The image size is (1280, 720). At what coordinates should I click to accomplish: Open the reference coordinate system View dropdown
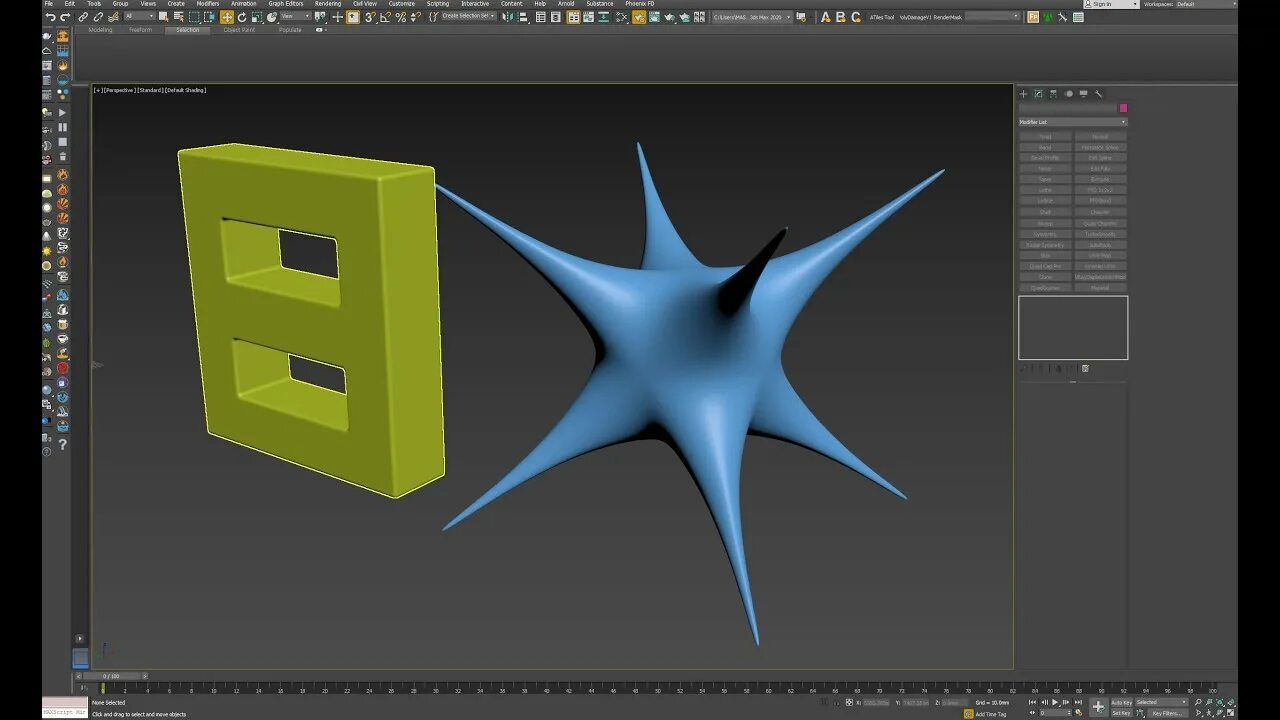tap(295, 17)
